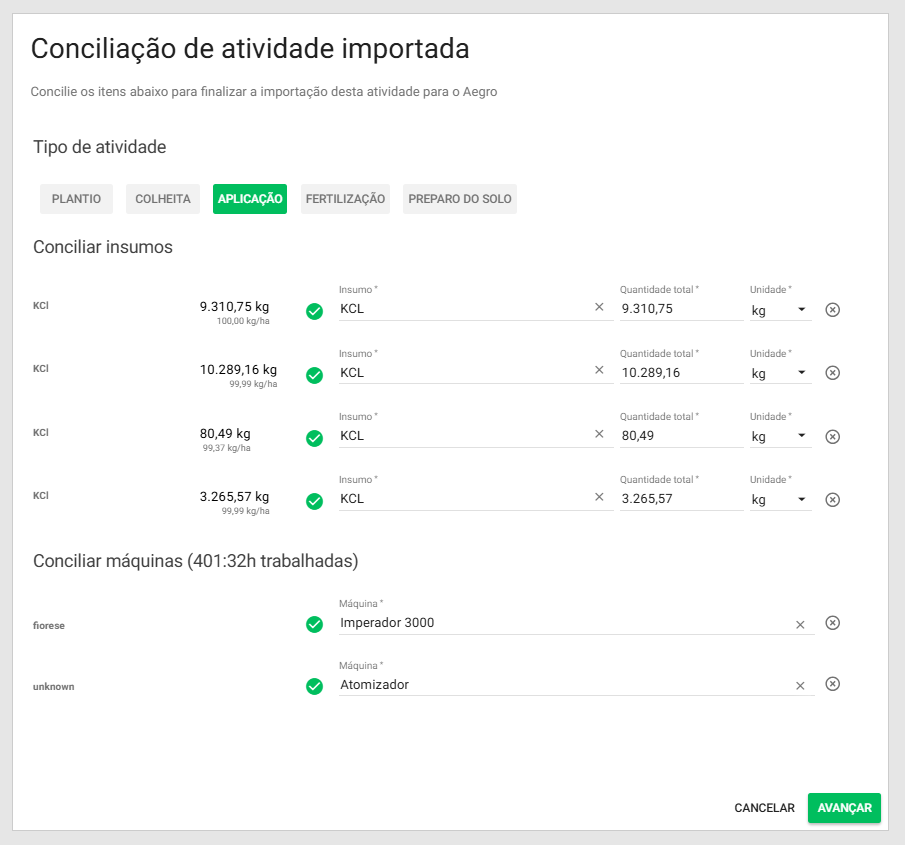Remove the first KCl row of 9.310,75 kg

[832, 310]
